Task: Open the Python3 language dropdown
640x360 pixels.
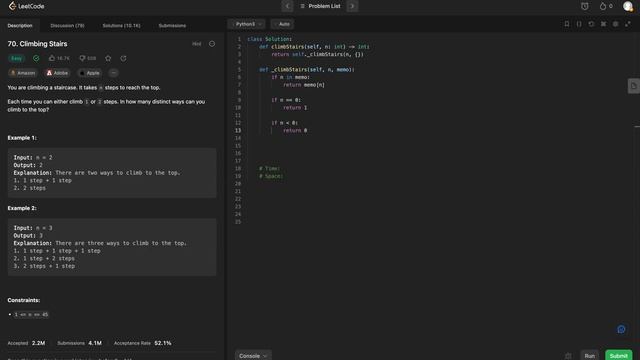Action: [247, 24]
